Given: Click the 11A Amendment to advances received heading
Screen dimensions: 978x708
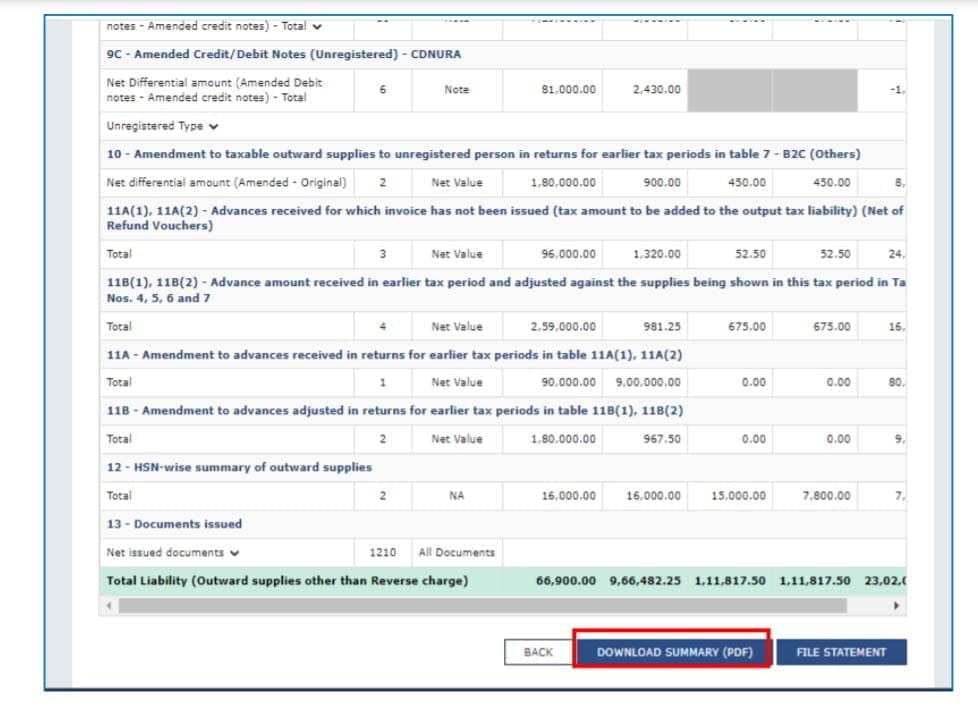Looking at the screenshot, I should click(380, 354).
